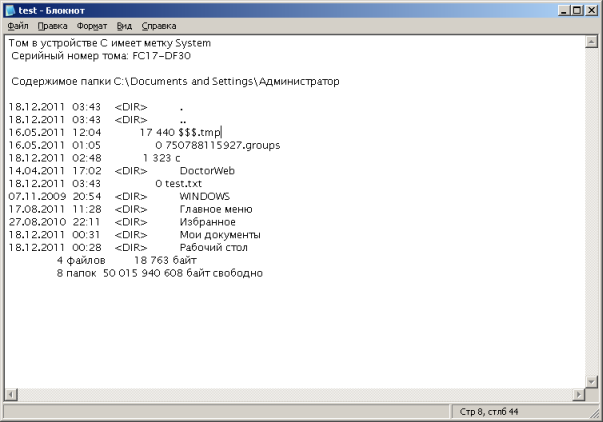The height and width of the screenshot is (422, 603).
Task: Open the Вид menu
Action: [x=124, y=26]
